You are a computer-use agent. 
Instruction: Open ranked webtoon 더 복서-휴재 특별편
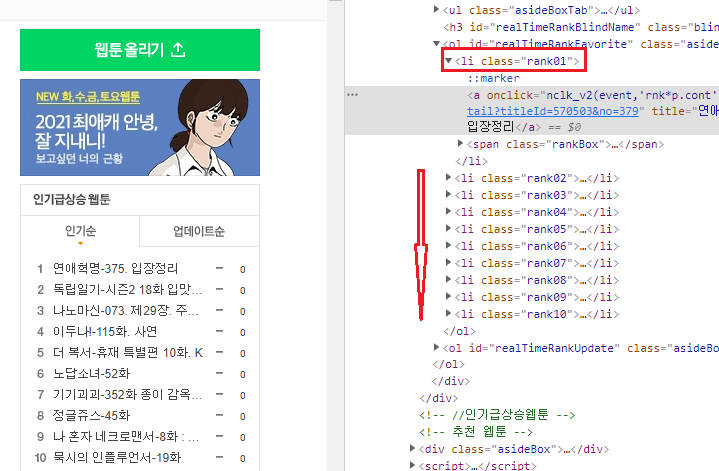(x=127, y=352)
